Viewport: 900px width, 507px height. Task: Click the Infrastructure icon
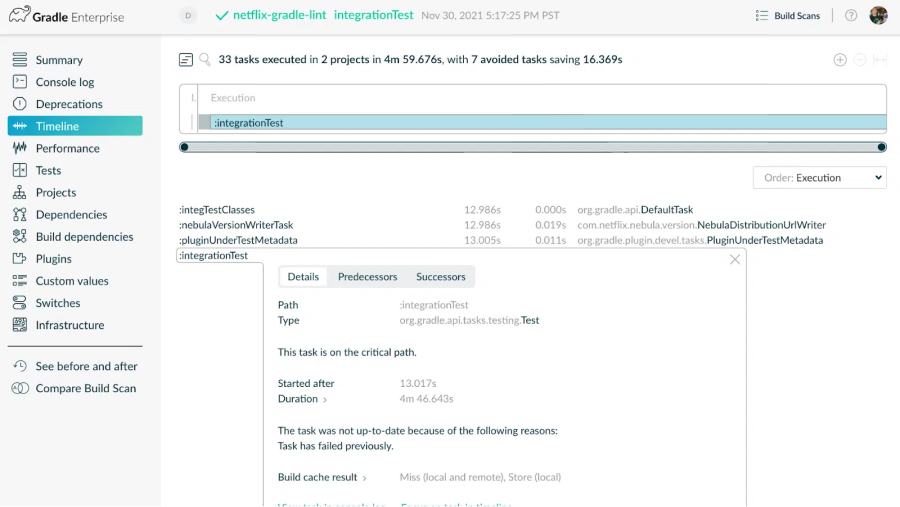pyautogui.click(x=20, y=325)
